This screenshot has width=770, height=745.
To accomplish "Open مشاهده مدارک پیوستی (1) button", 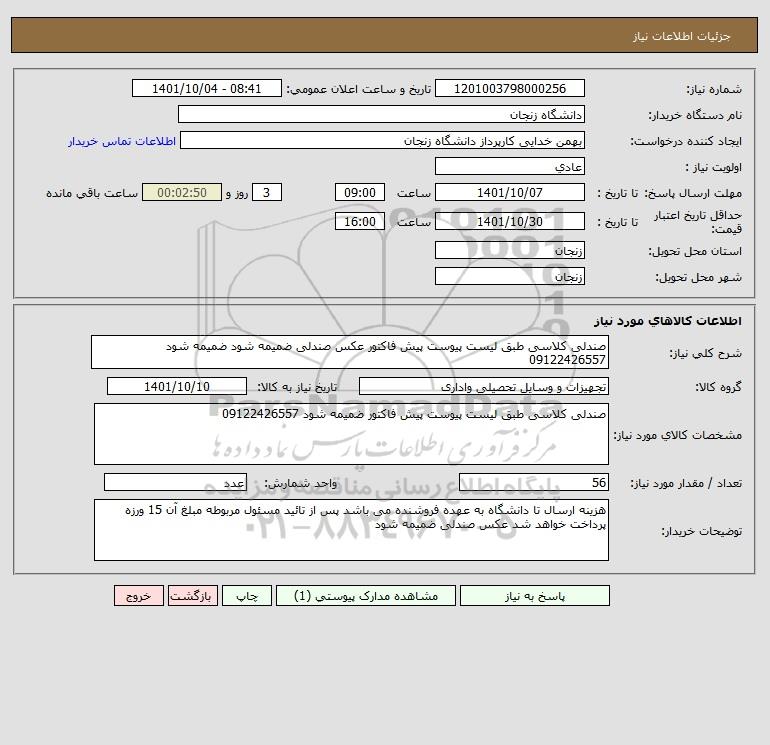I will (365, 596).
